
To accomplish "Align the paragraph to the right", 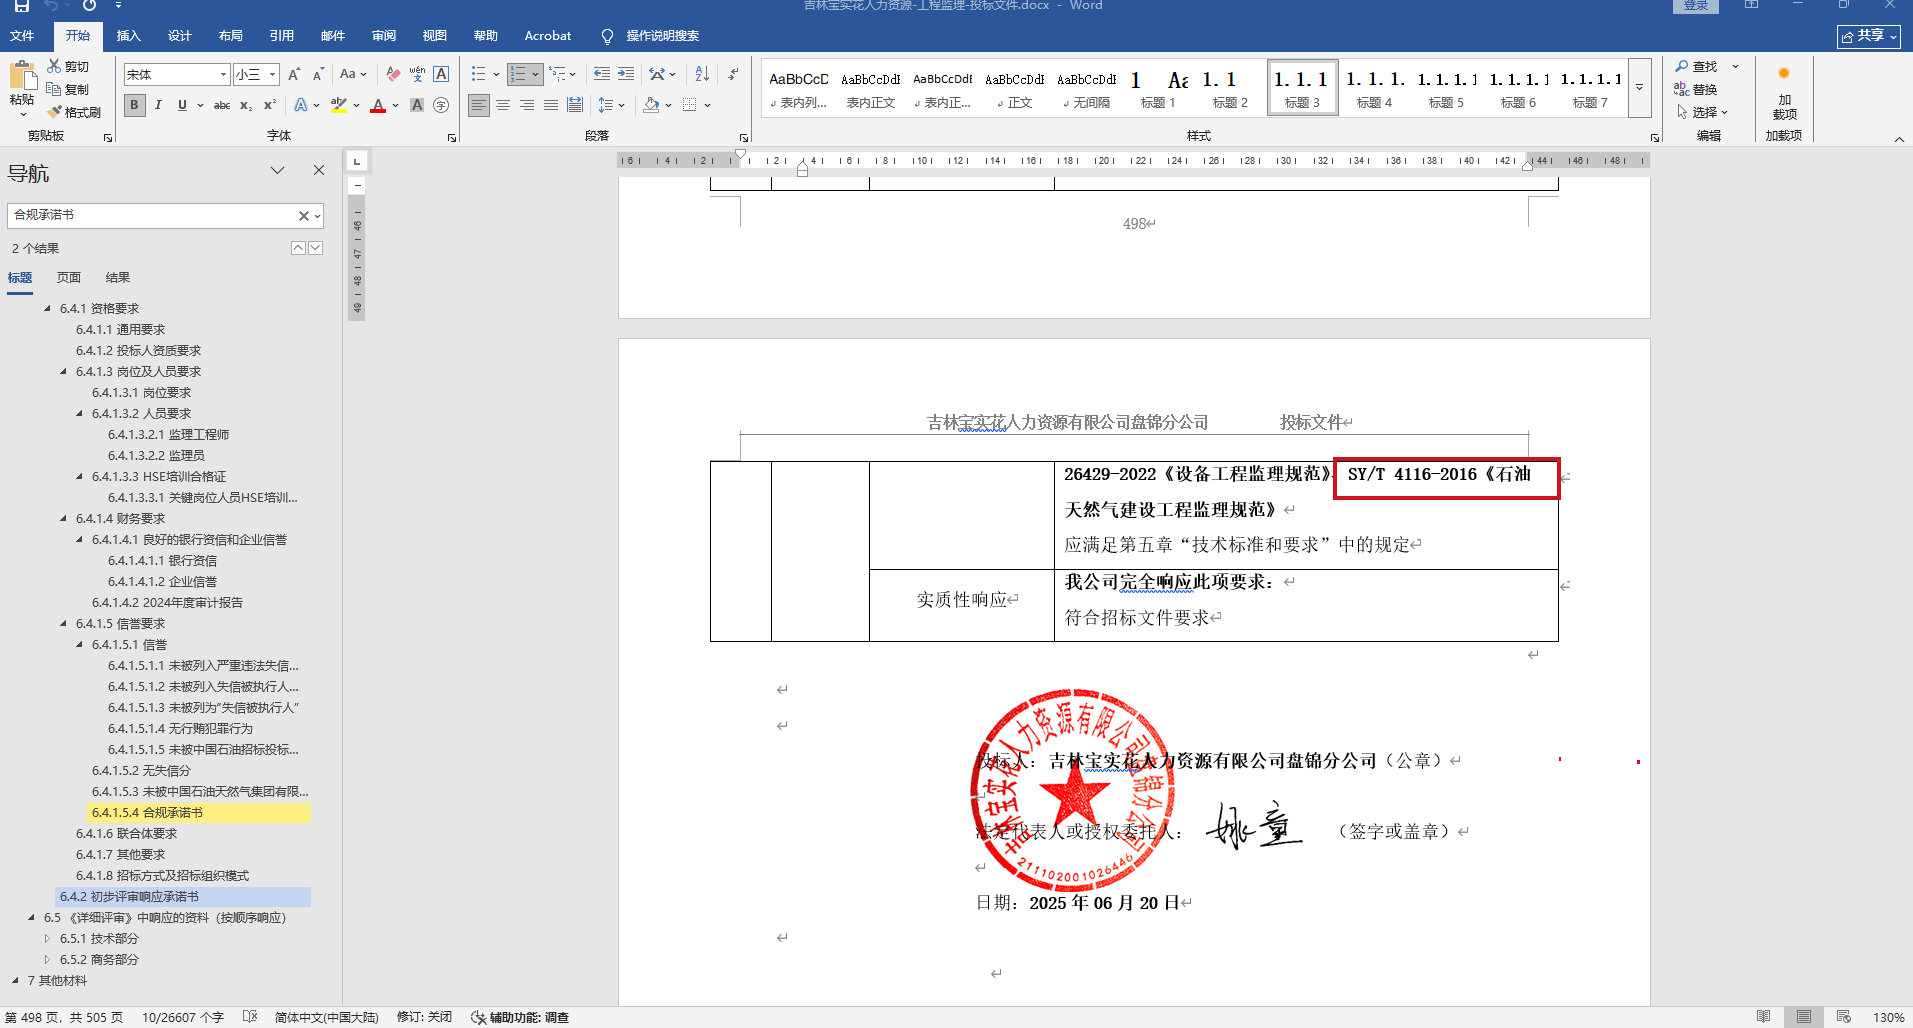I will click(527, 105).
